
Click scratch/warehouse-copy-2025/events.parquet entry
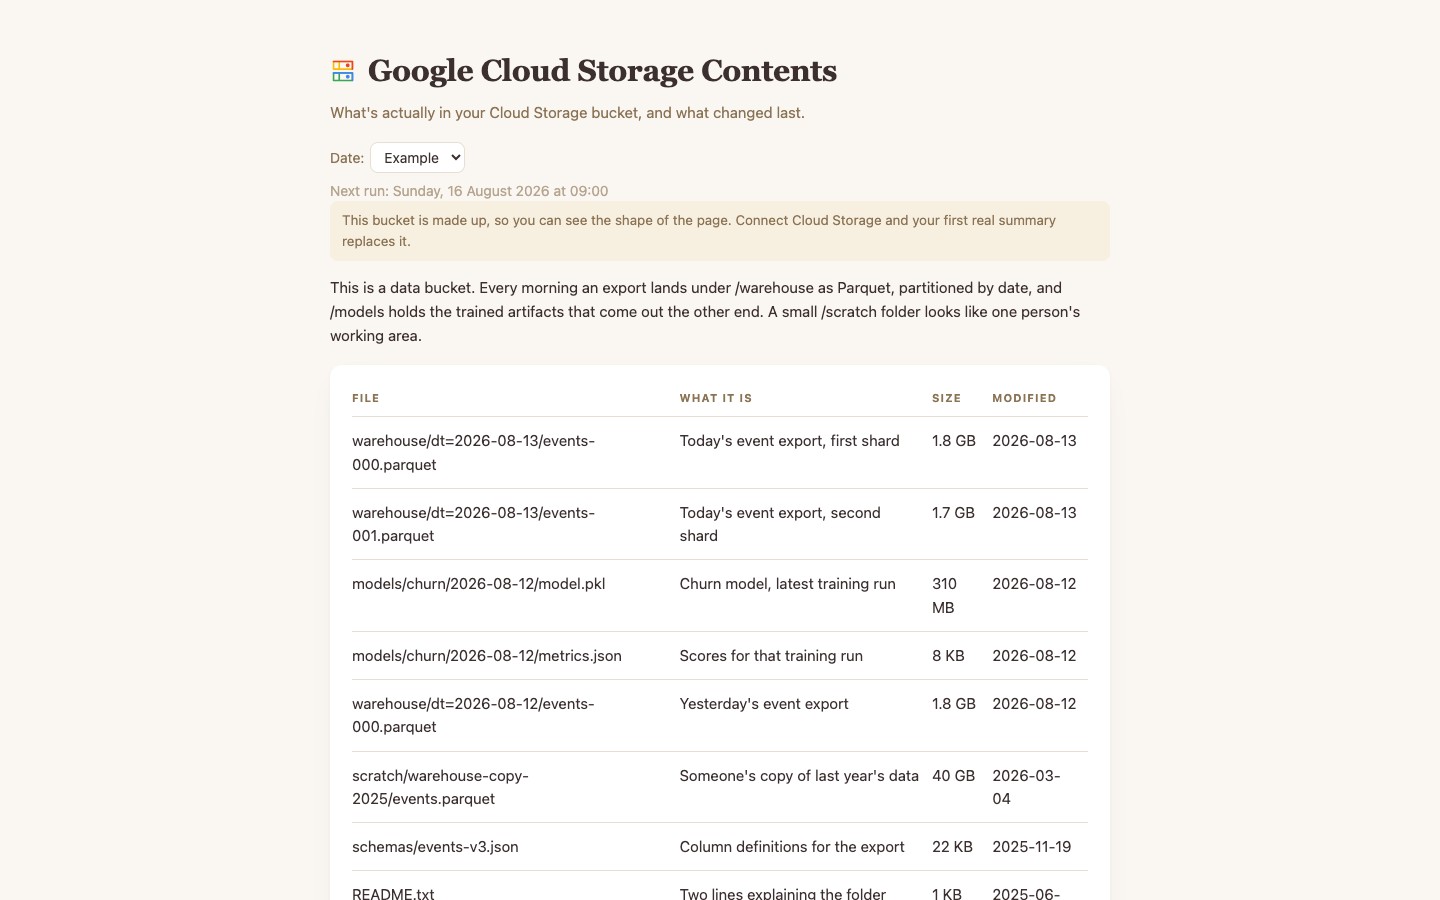[440, 787]
